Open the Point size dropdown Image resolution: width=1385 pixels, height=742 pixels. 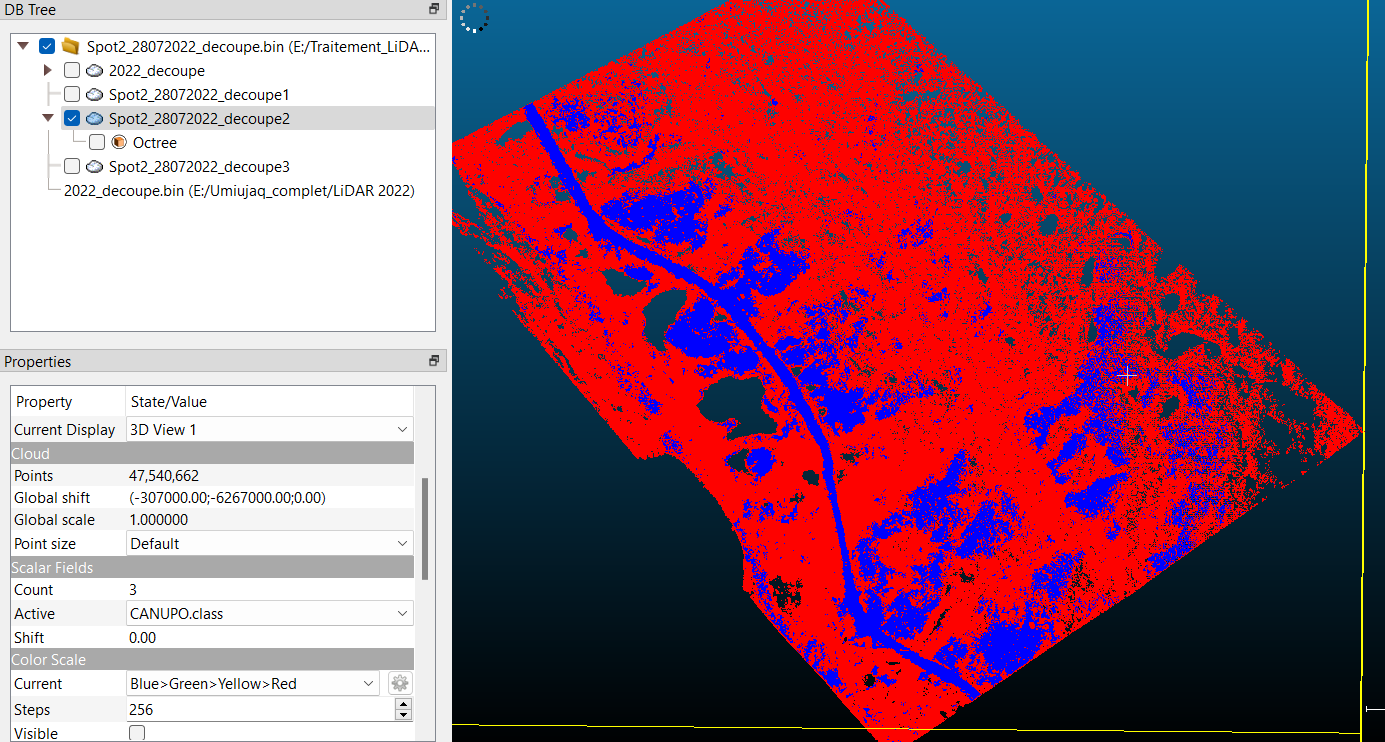click(x=269, y=544)
